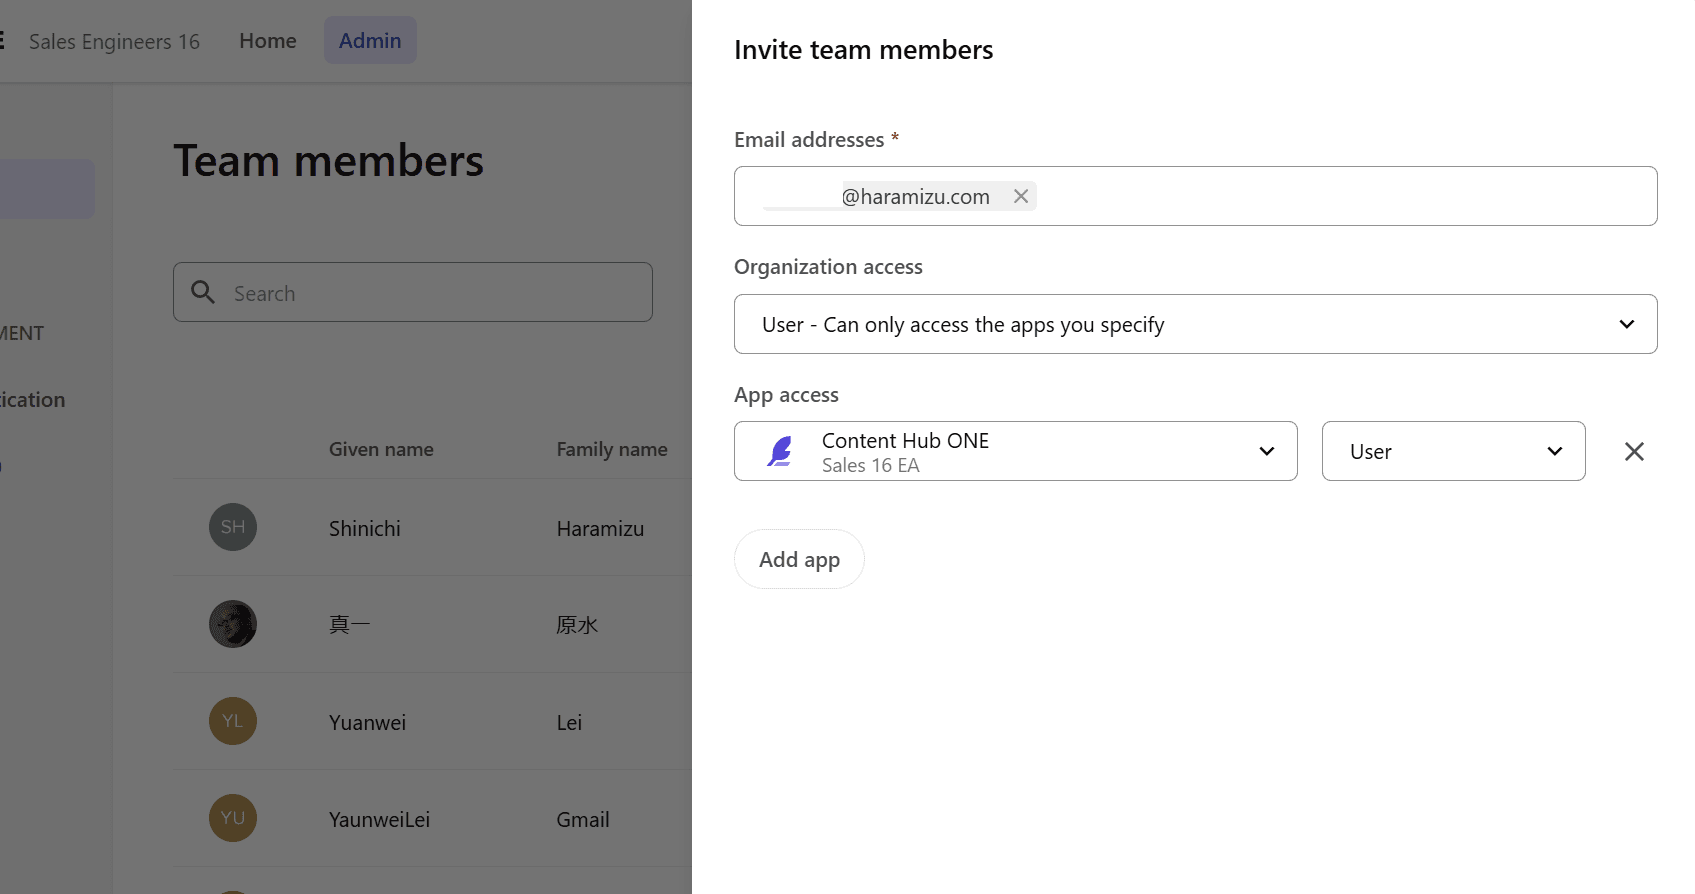Click the YL avatar for Yuanwei
This screenshot has width=1695, height=894.
[233, 721]
